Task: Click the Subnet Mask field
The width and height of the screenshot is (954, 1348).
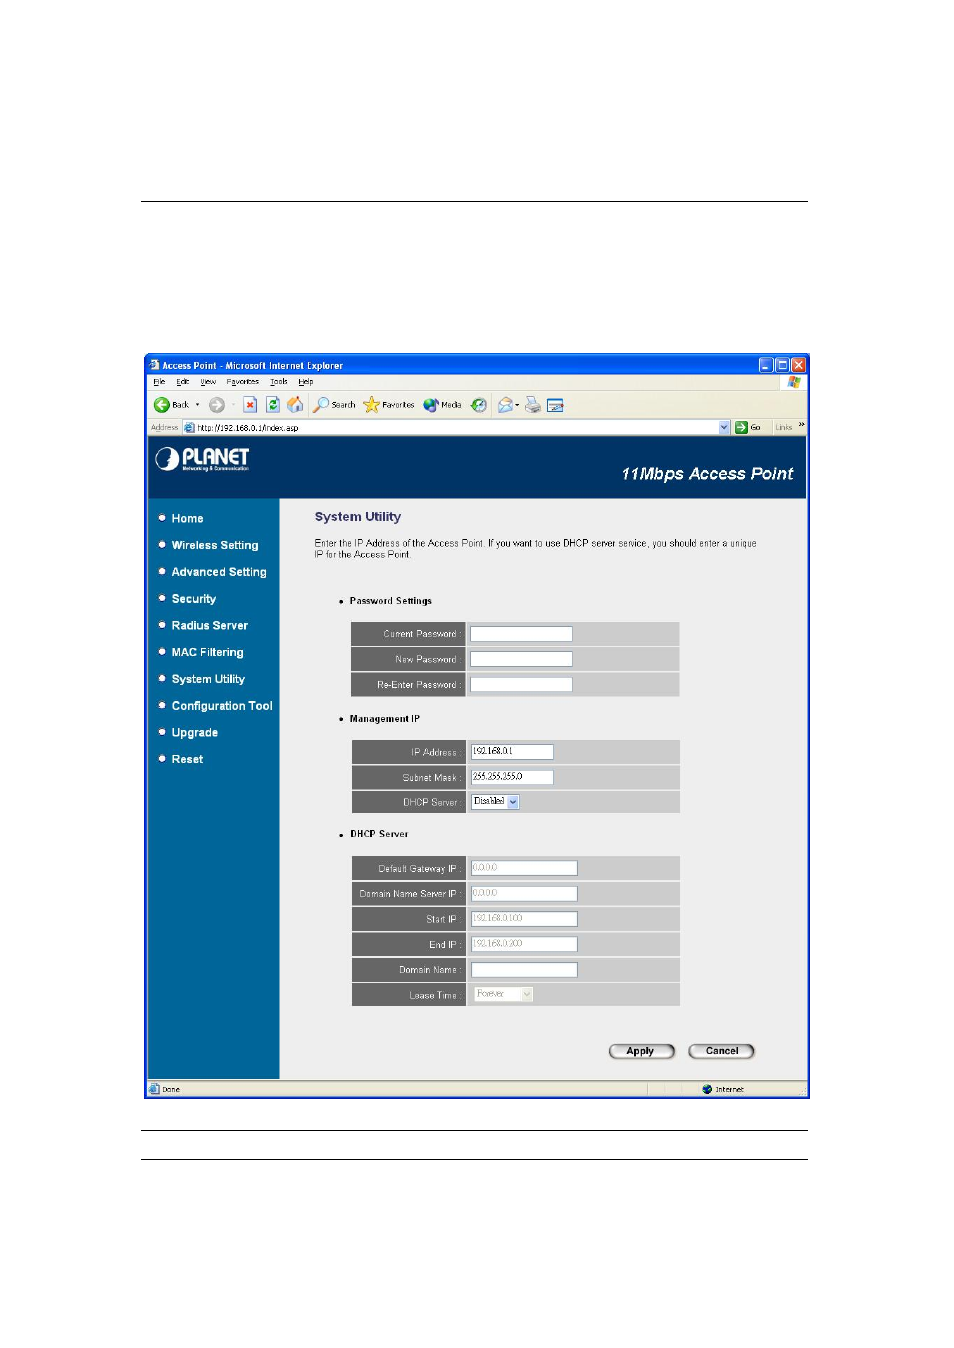Action: [x=512, y=777]
